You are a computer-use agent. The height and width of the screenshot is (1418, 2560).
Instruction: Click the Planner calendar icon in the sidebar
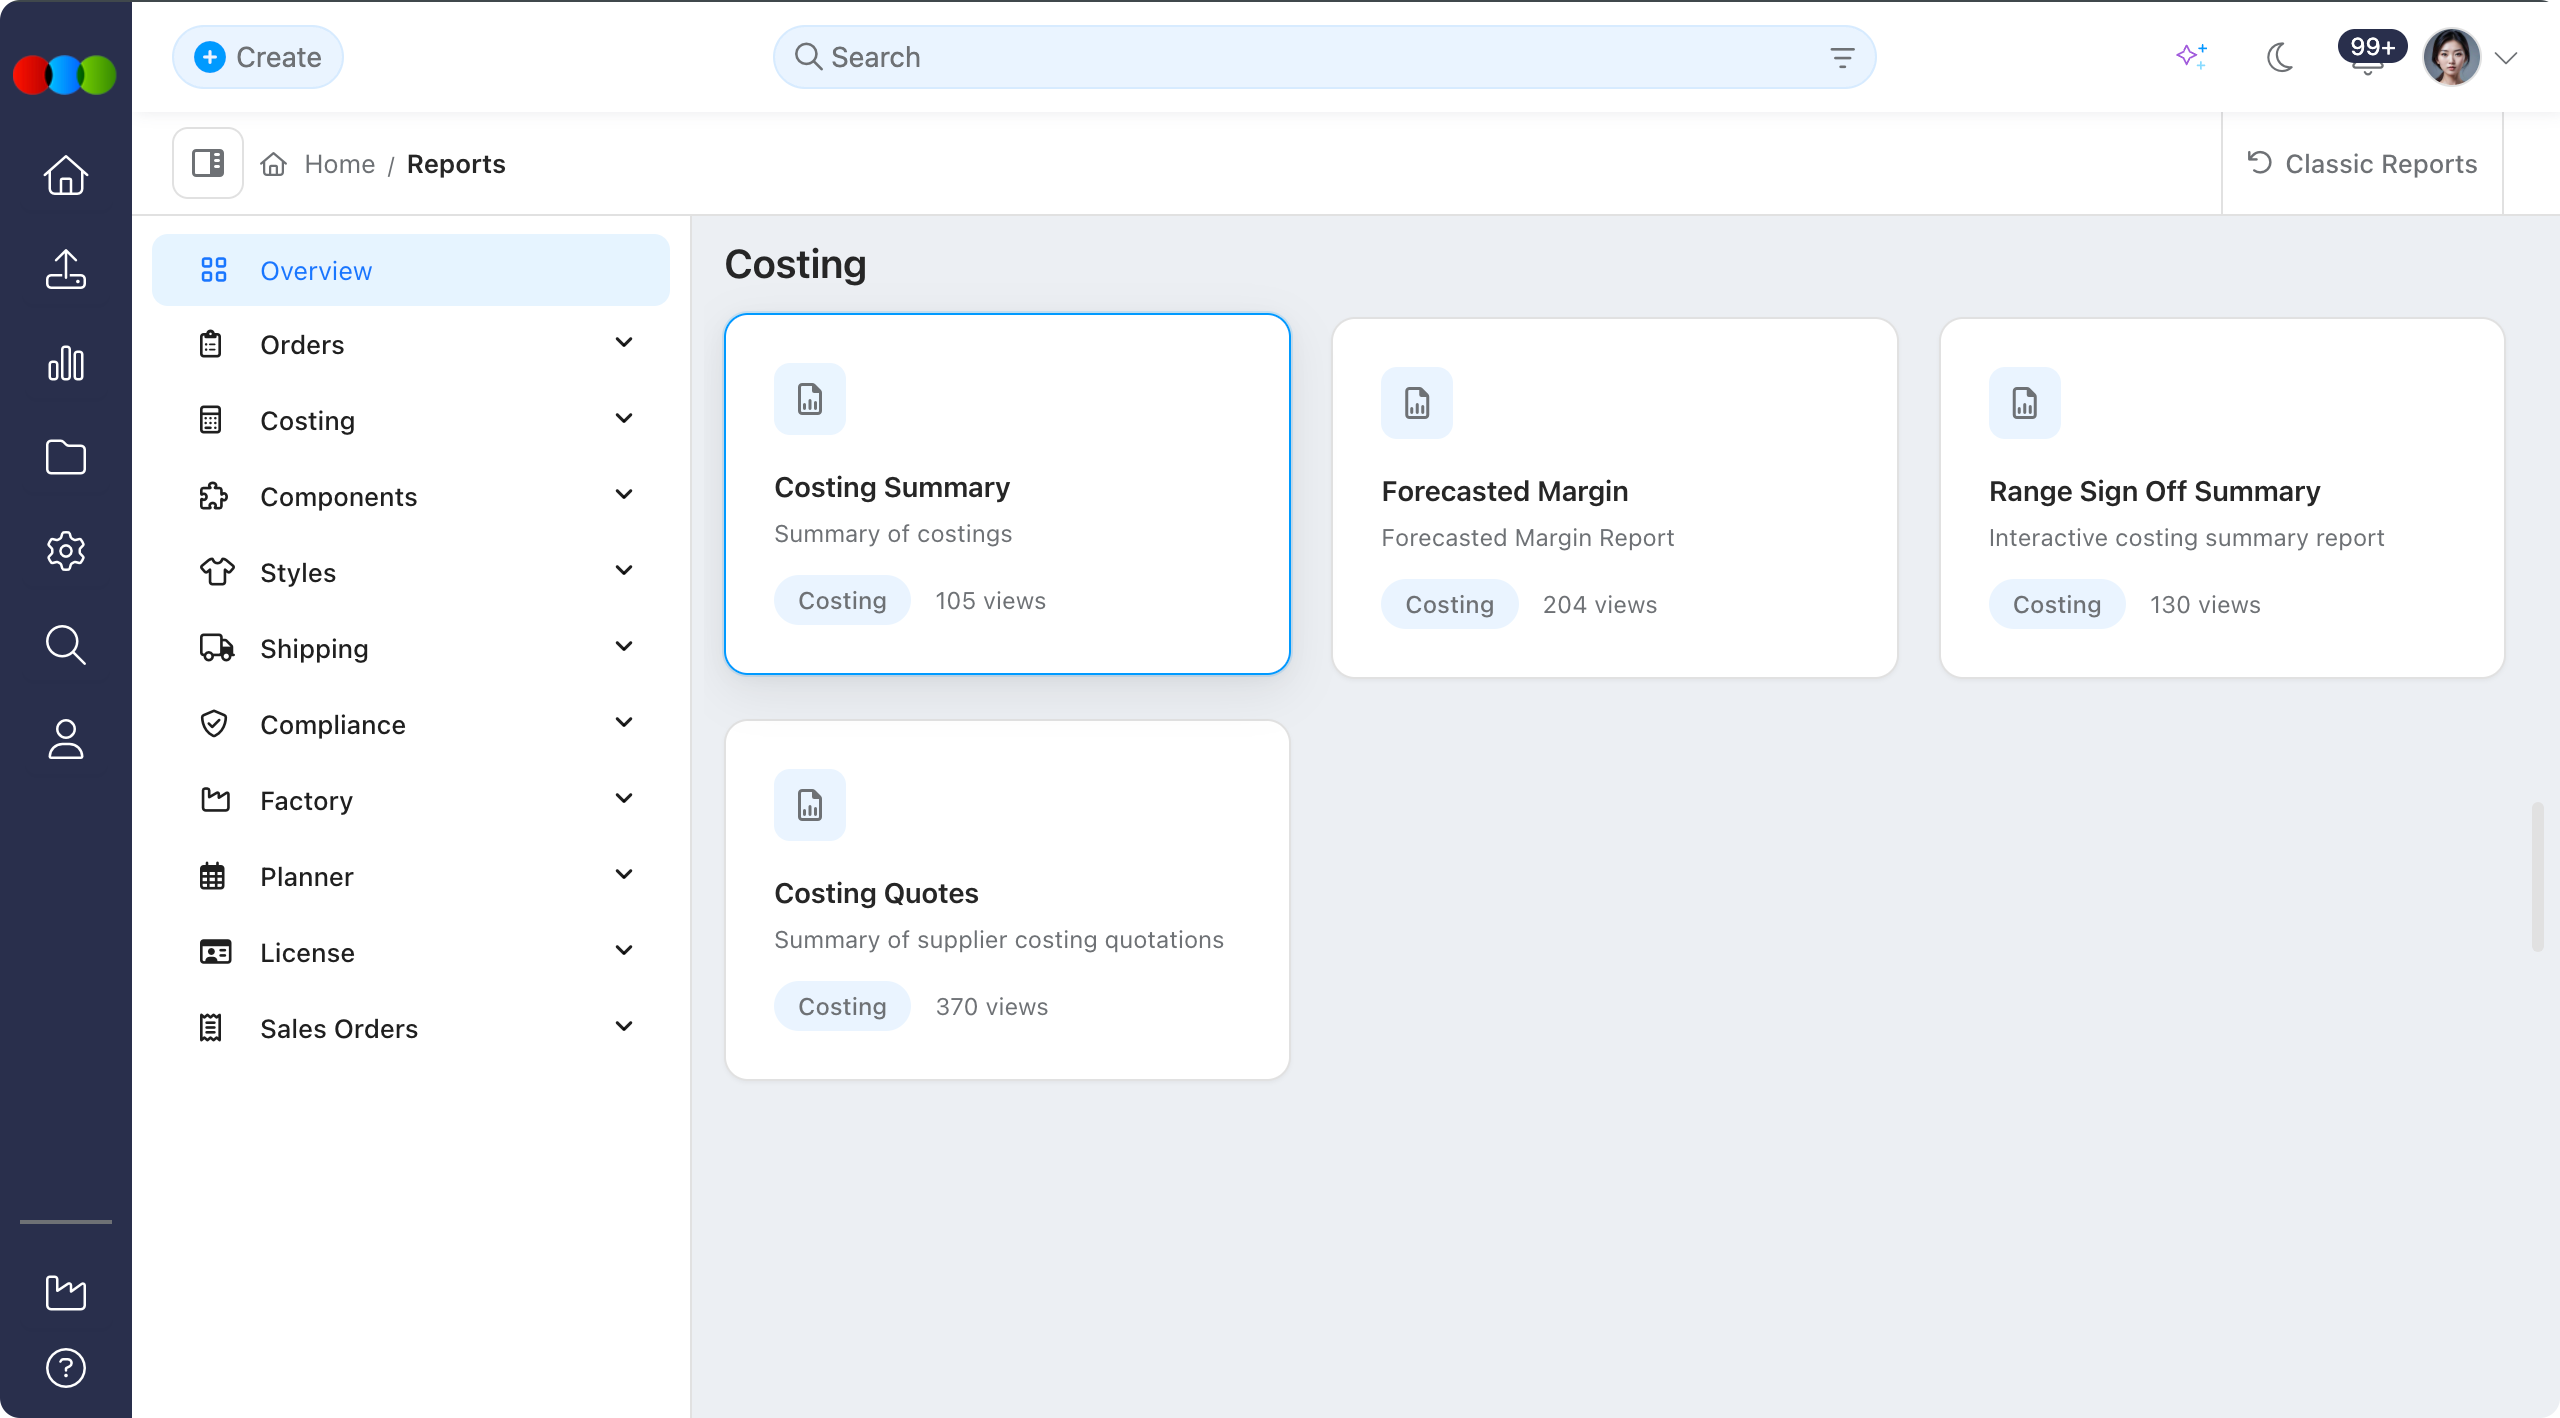click(x=212, y=876)
